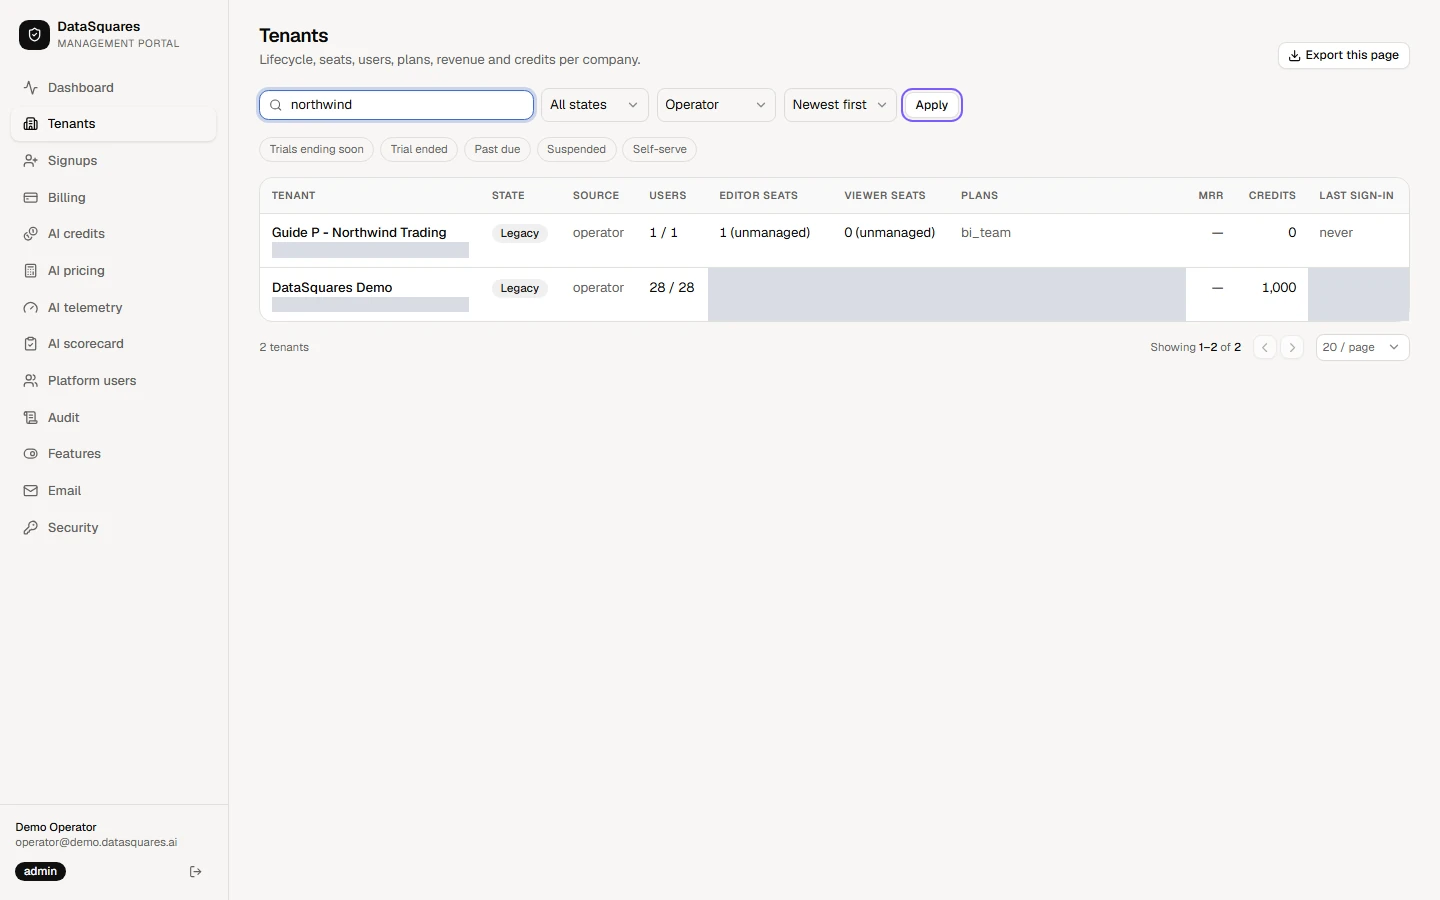Click 1 (unmanaged) editor seats cell
Screen dimensions: 1440x900
pyautogui.click(x=765, y=233)
